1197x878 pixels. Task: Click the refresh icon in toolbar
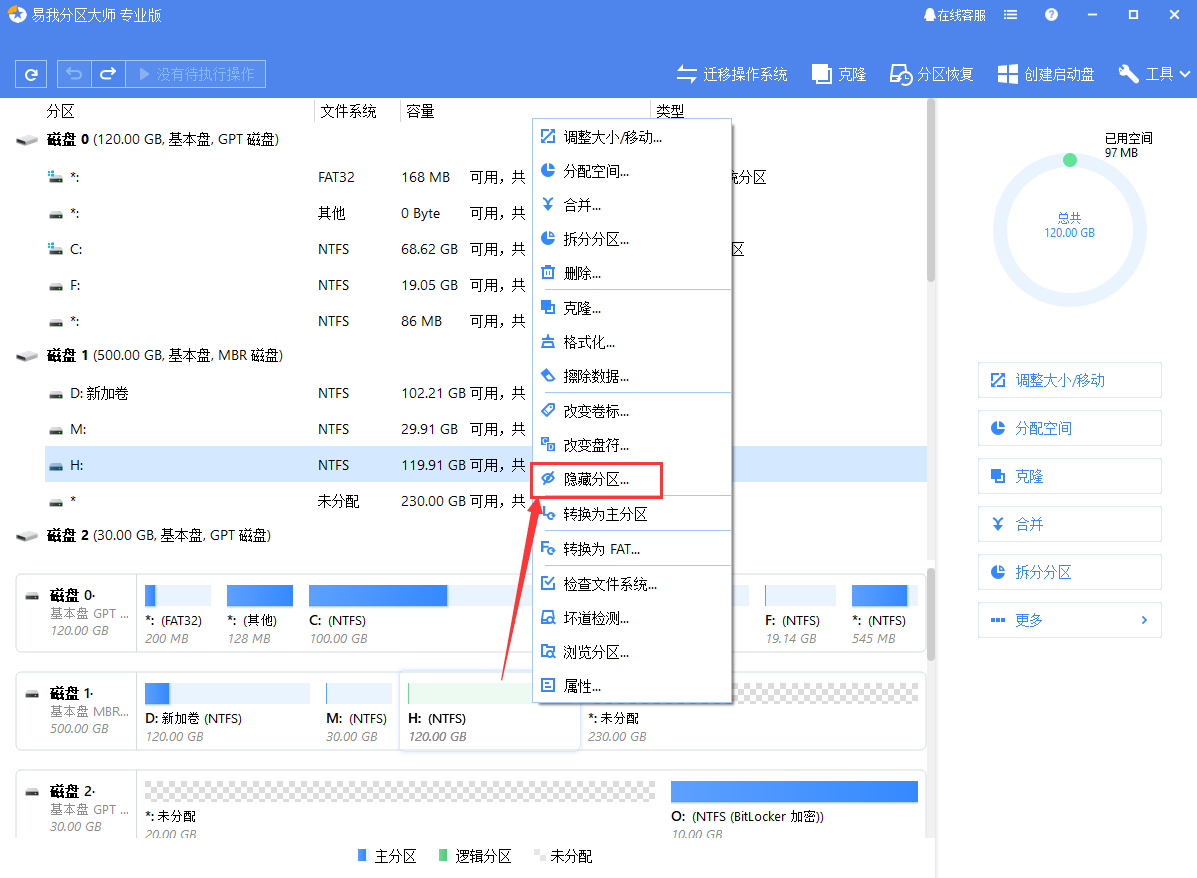click(32, 74)
